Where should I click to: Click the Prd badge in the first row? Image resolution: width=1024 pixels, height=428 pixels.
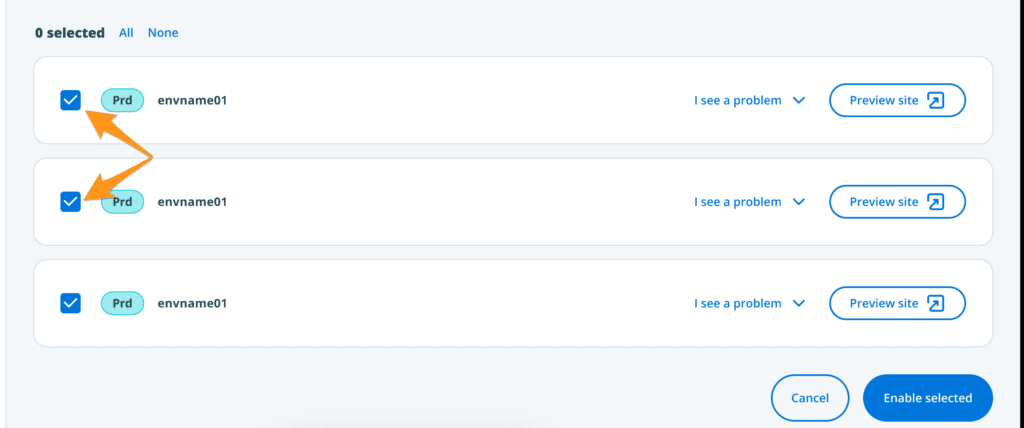(x=122, y=100)
